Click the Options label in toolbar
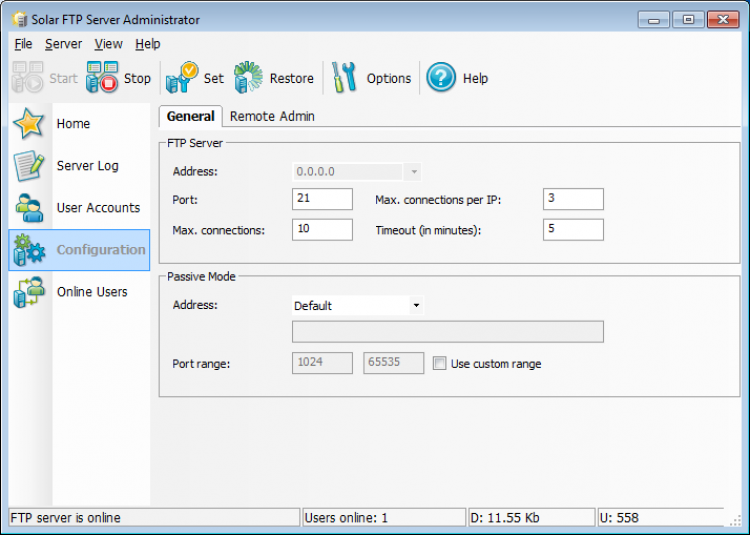This screenshot has height=535, width=750. (388, 78)
